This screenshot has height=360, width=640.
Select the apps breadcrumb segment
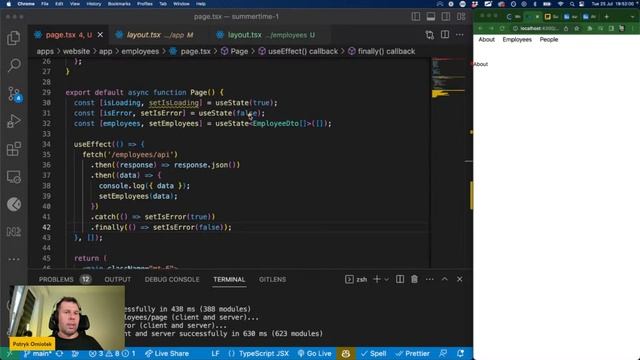[x=45, y=51]
